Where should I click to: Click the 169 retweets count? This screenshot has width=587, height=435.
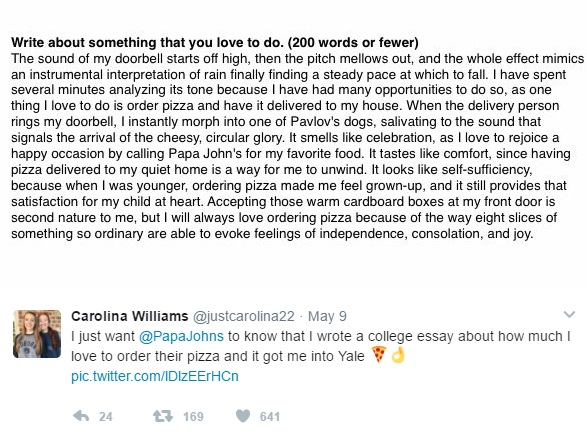pos(193,417)
